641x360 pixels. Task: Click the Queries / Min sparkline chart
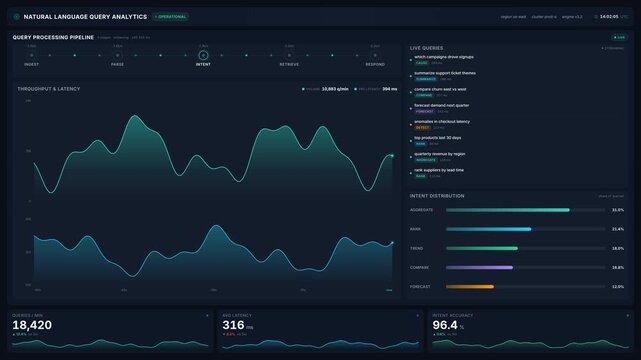coord(110,344)
